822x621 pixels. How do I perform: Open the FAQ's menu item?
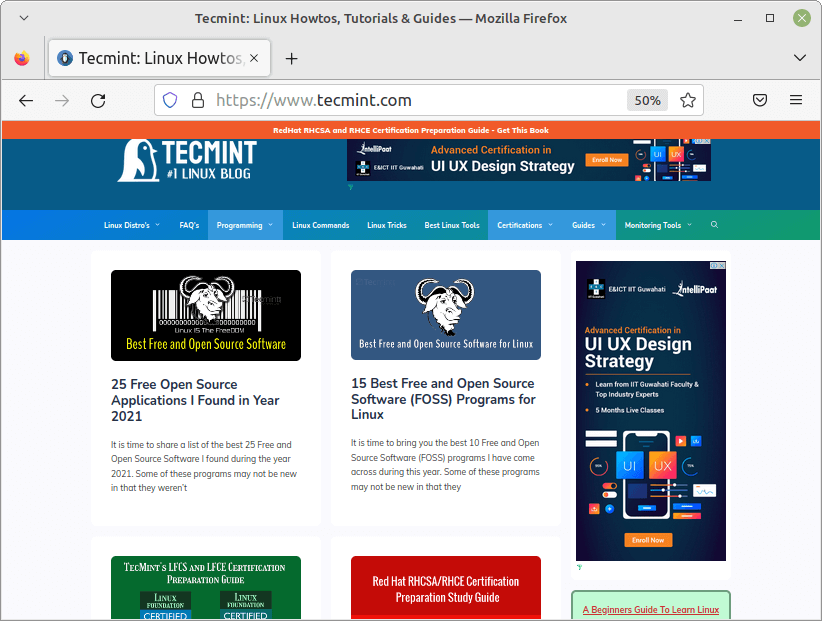point(189,225)
